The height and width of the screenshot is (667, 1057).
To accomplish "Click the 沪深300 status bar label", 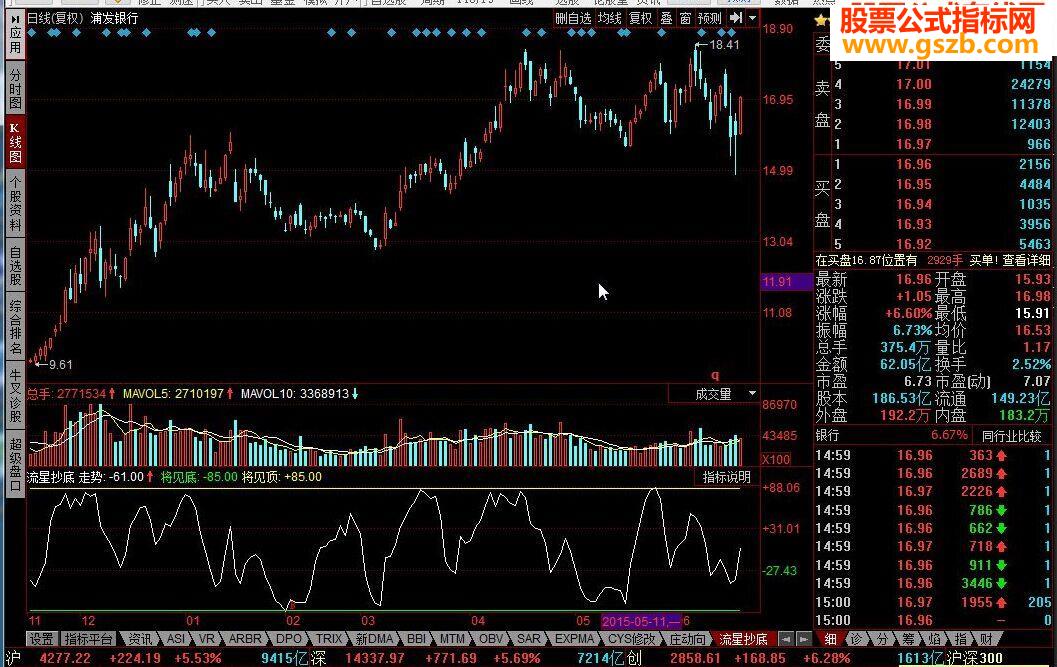I will 974,658.
